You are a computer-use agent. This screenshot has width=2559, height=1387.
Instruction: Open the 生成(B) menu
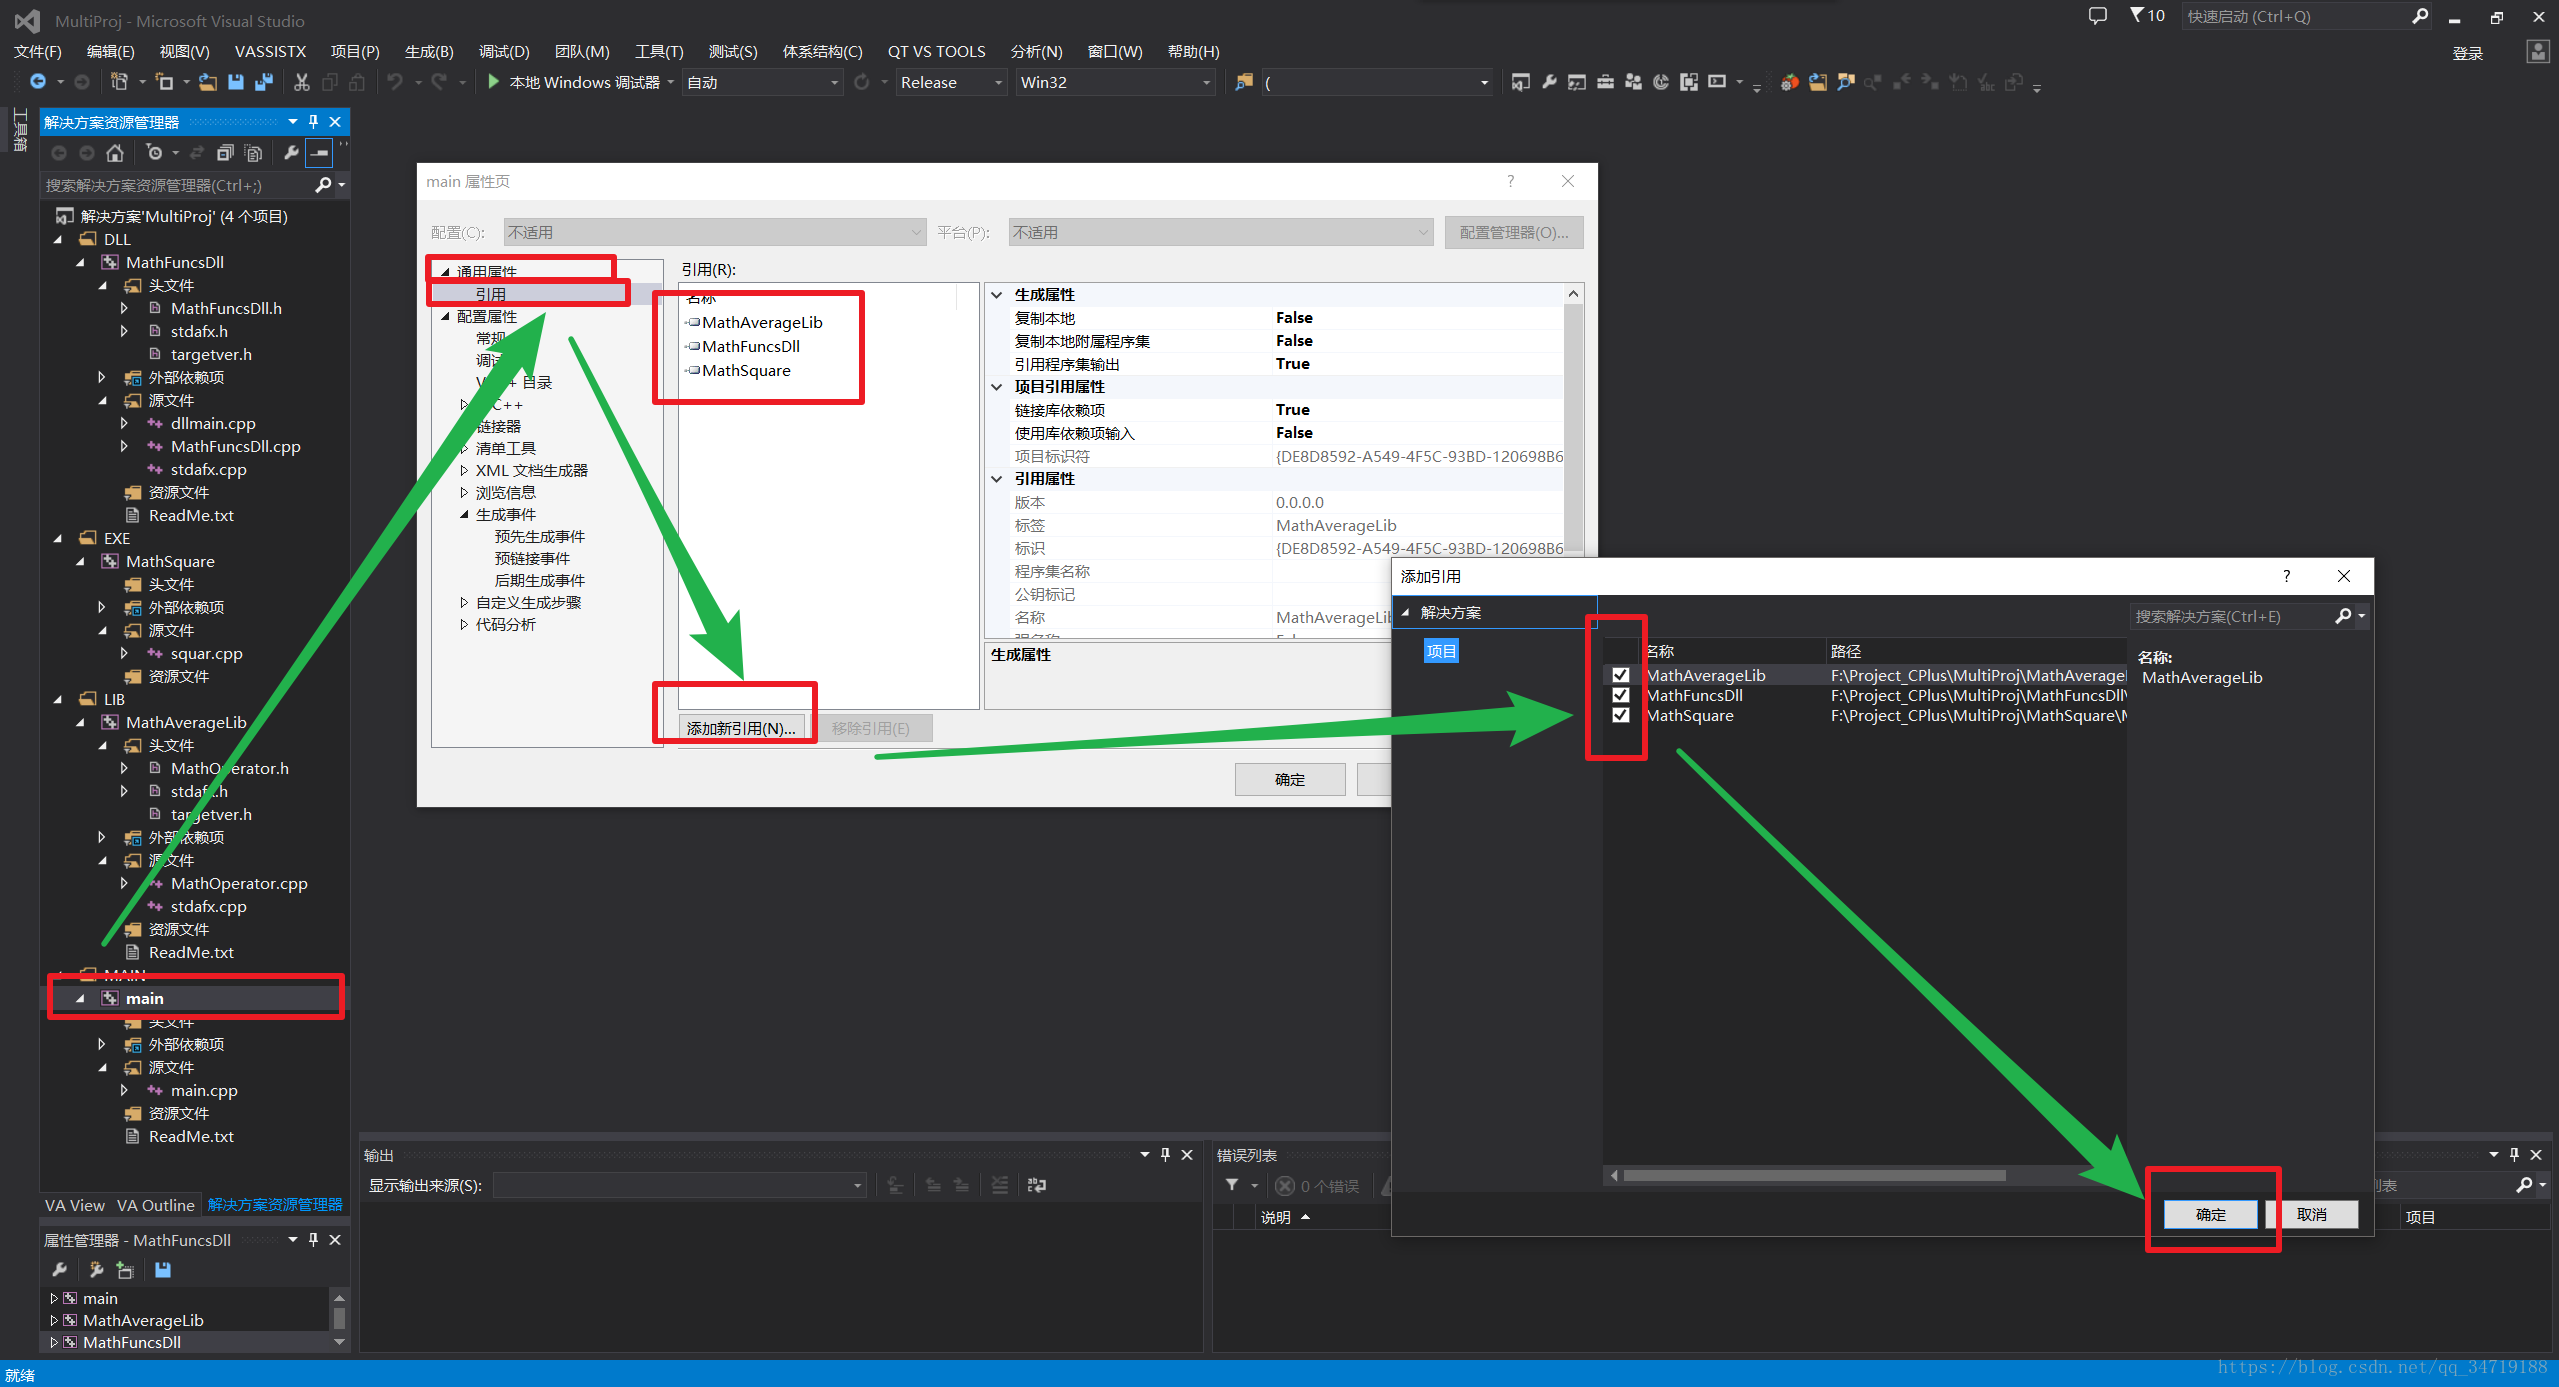(429, 52)
